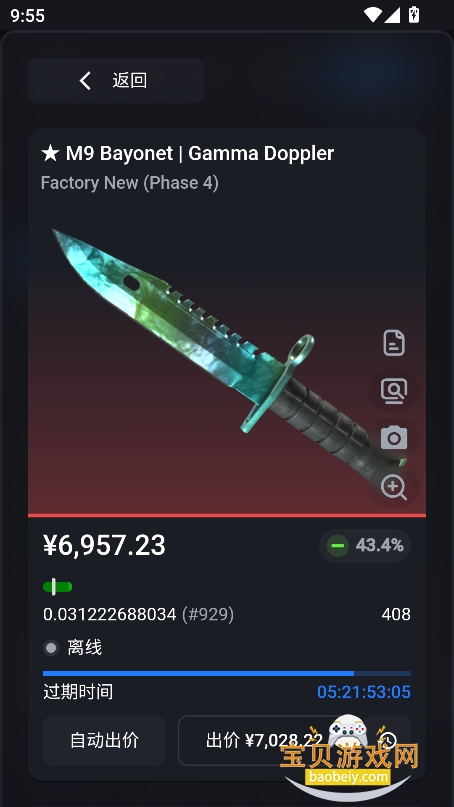Open the inspect screen-search icon
This screenshot has height=807, width=454.
point(394,391)
